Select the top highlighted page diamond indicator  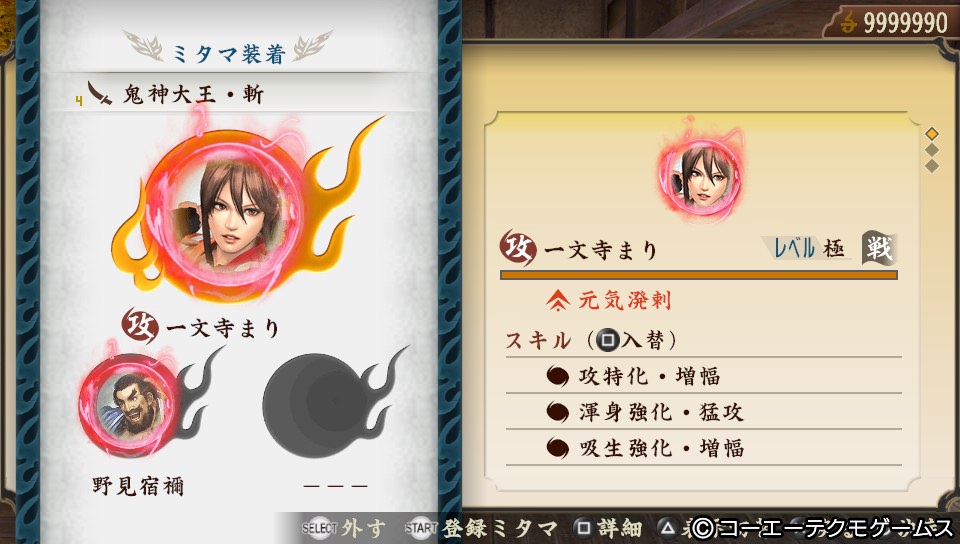(x=932, y=133)
